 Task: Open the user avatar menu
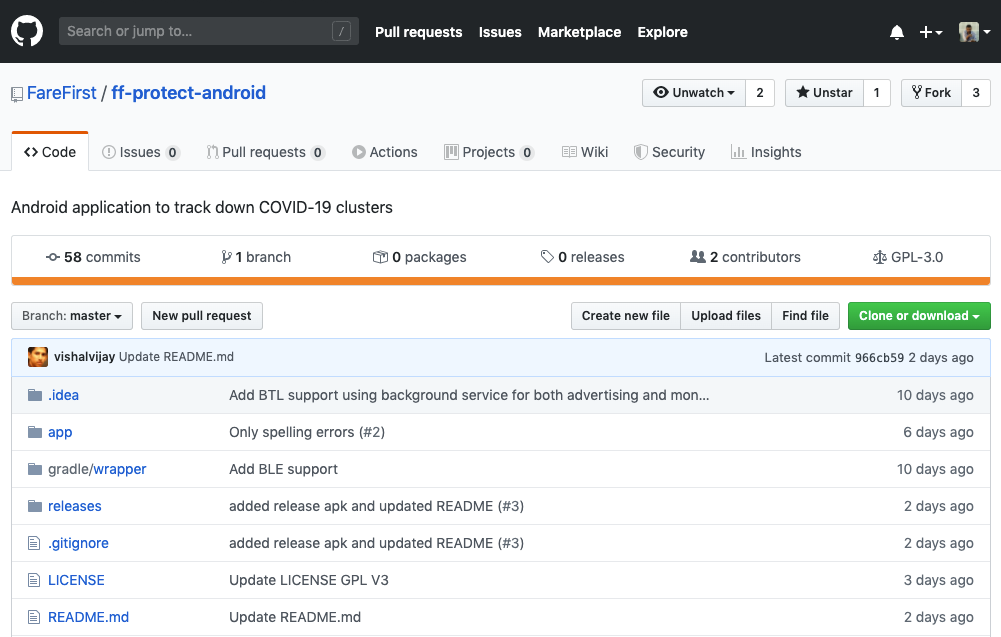974,32
